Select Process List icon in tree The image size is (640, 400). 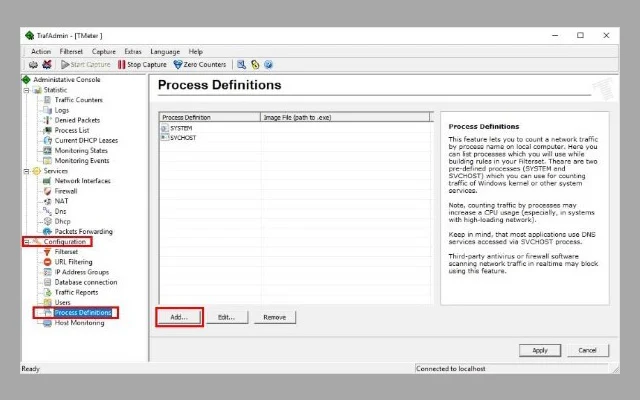[47, 131]
